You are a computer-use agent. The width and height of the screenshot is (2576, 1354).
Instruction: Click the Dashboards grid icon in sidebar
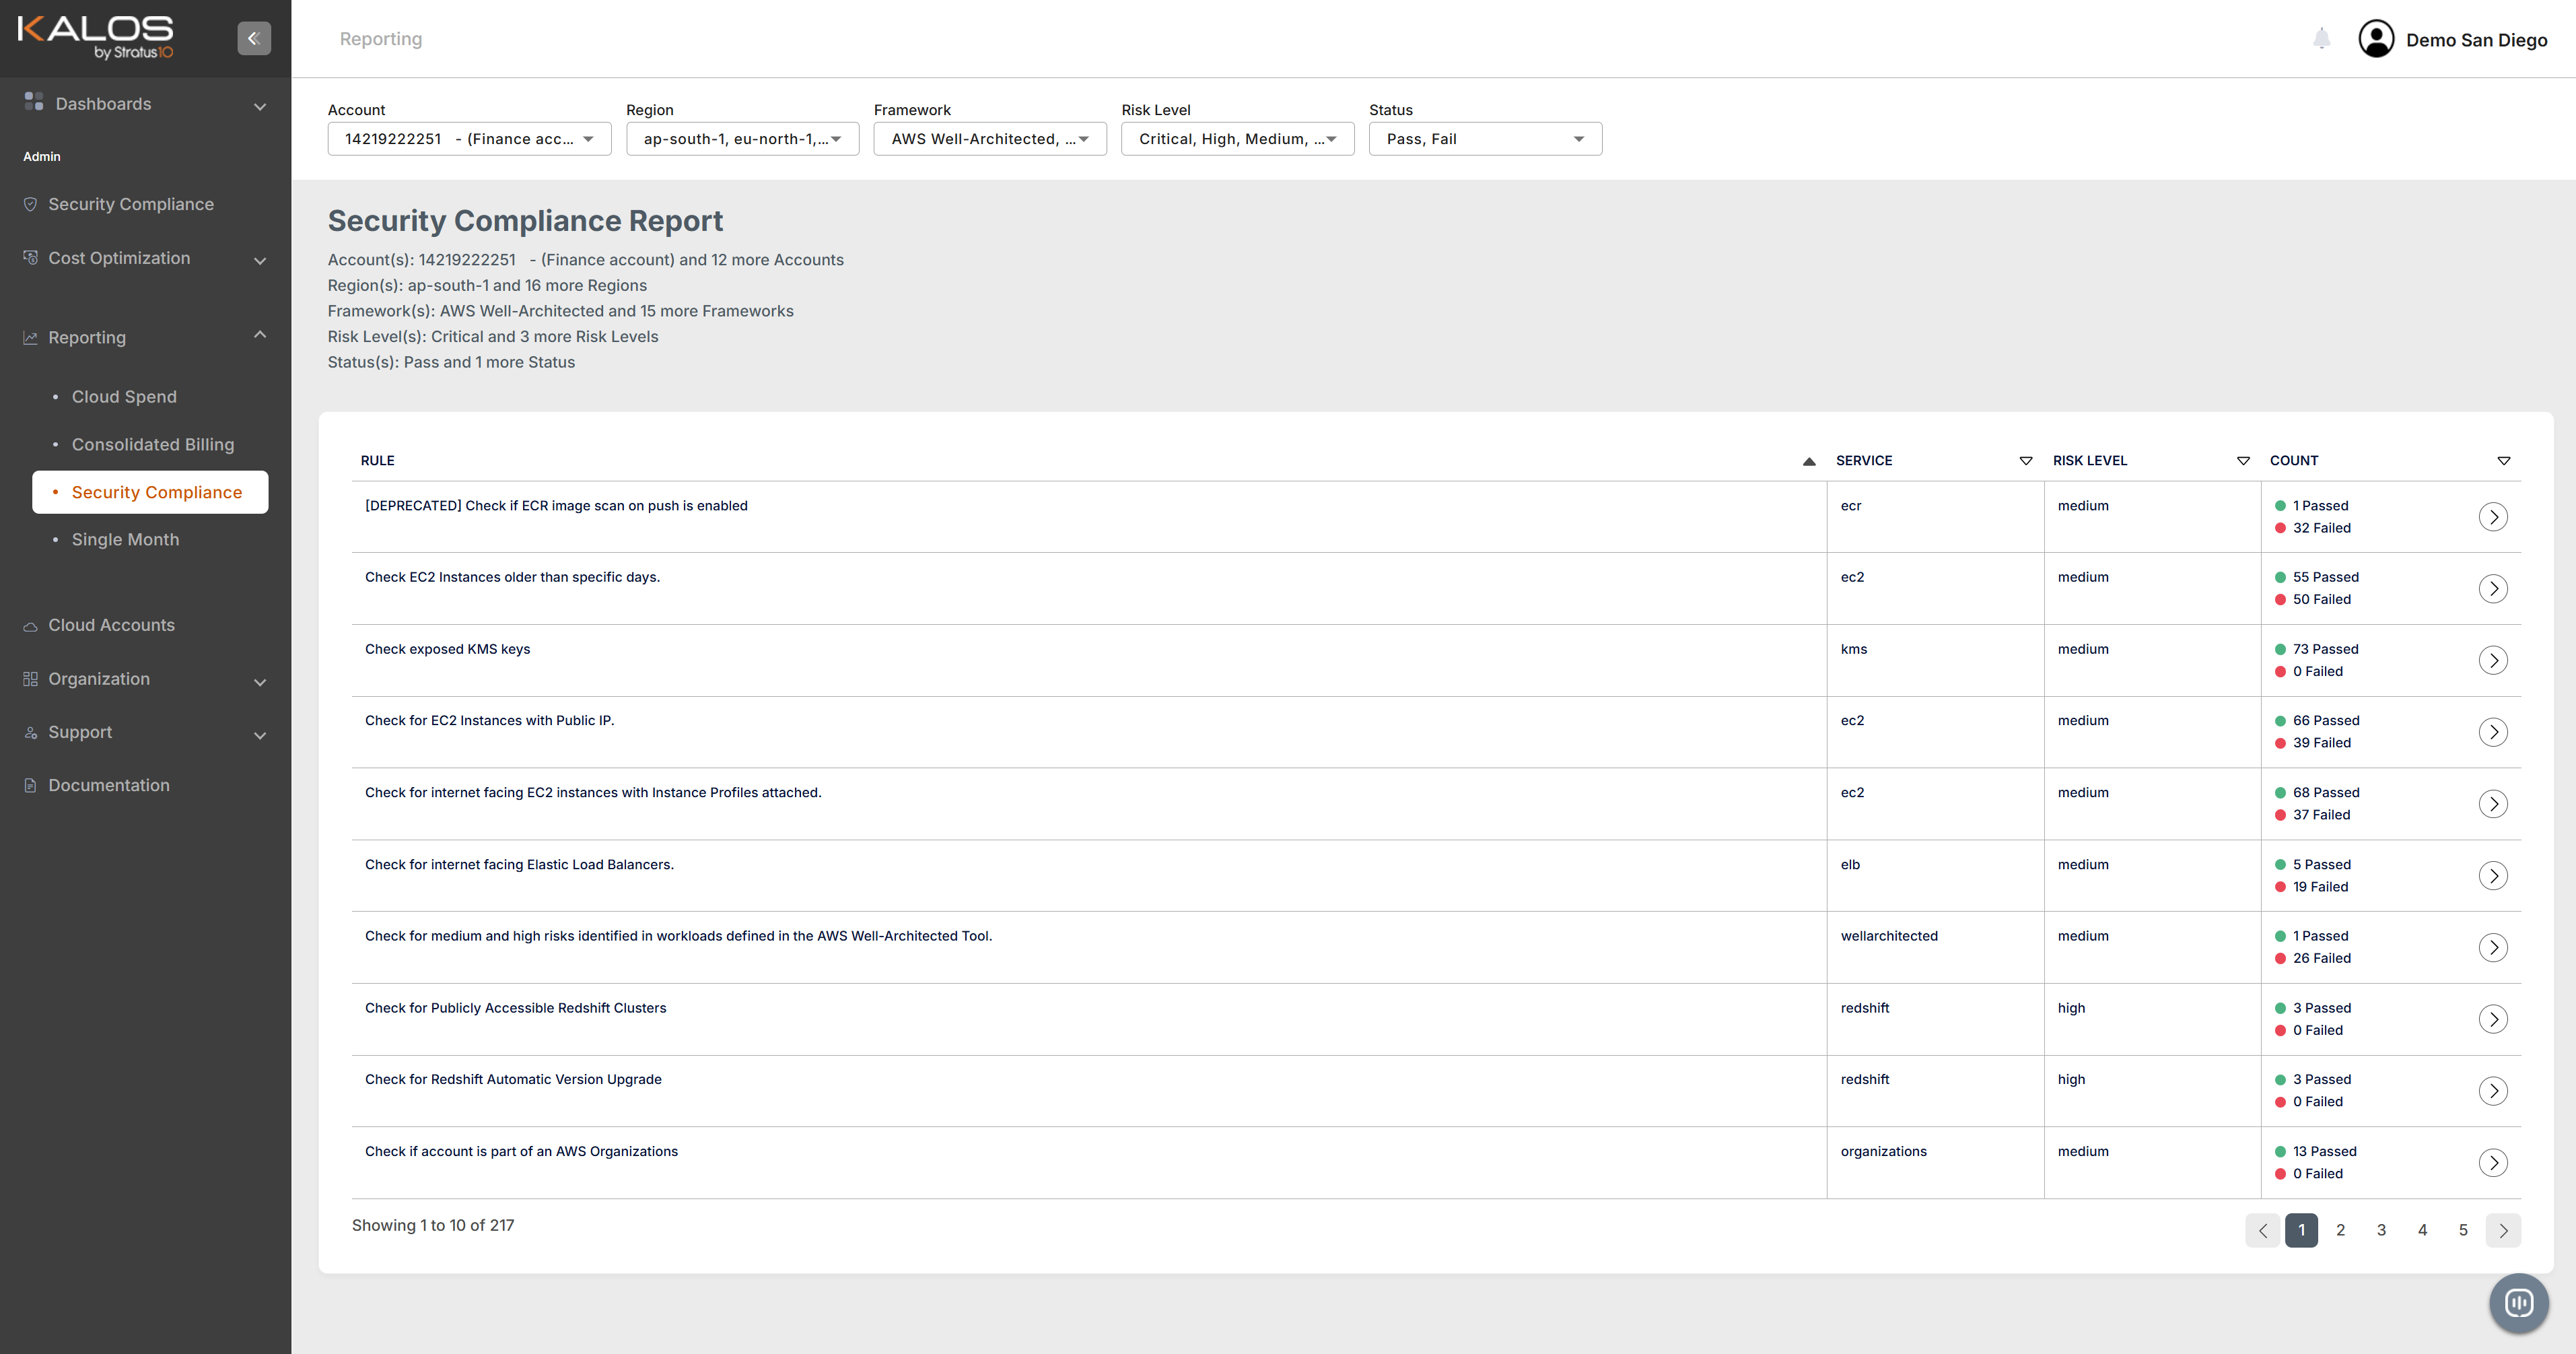click(34, 102)
